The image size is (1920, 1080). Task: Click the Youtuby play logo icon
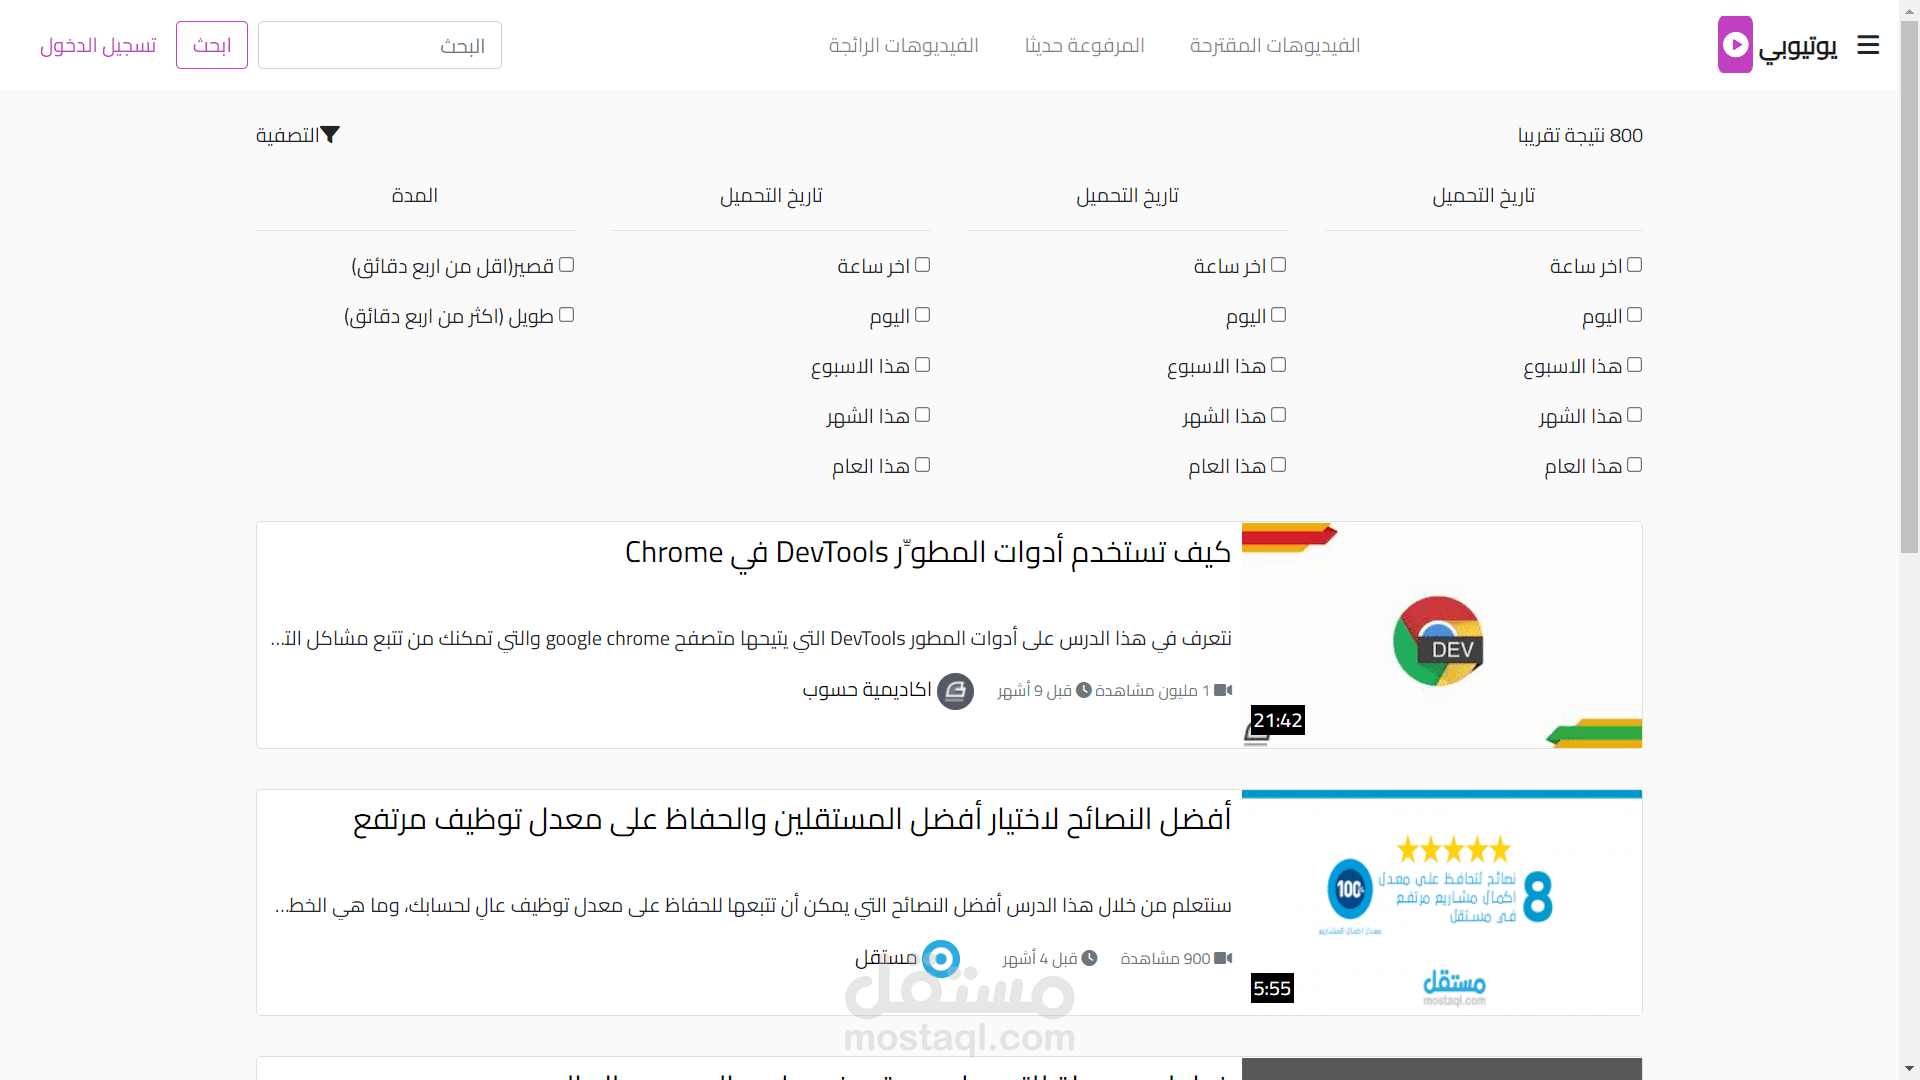(1735, 45)
